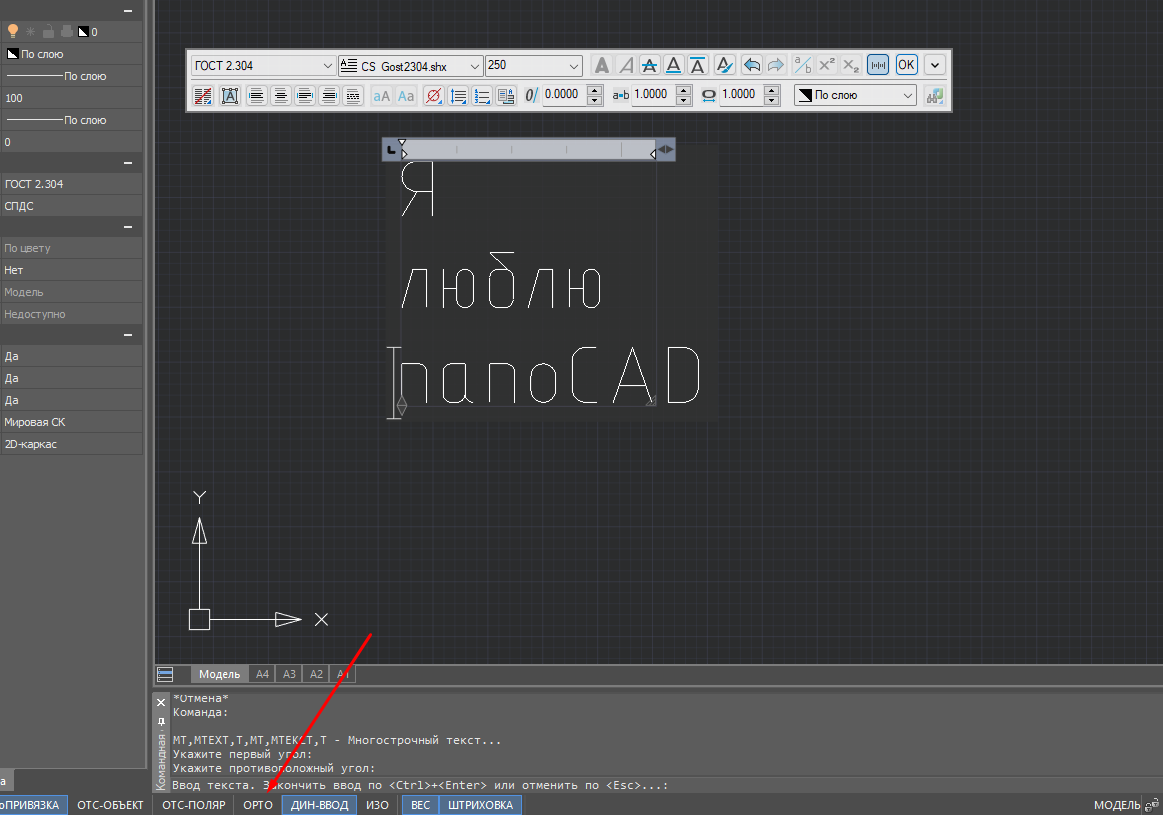The width and height of the screenshot is (1163, 815).
Task: Switch to the A2 layout tab
Action: point(317,674)
